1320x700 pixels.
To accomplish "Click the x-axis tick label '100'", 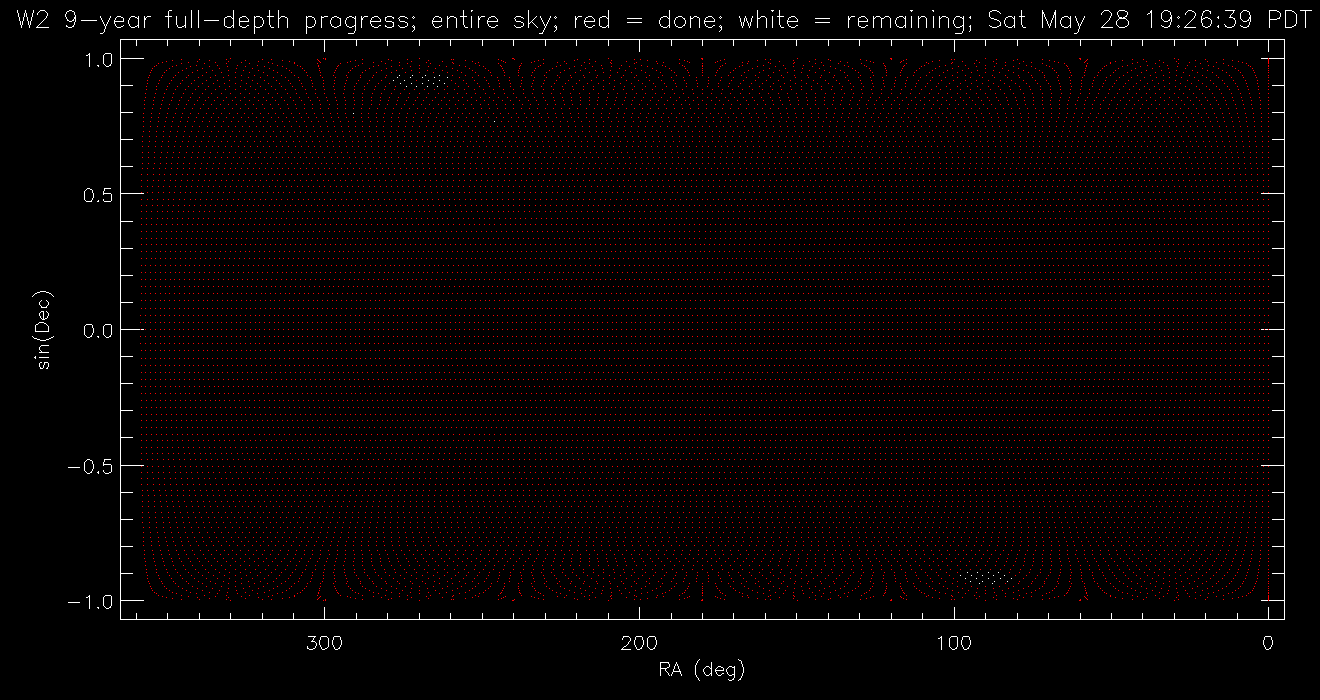I will [x=954, y=641].
